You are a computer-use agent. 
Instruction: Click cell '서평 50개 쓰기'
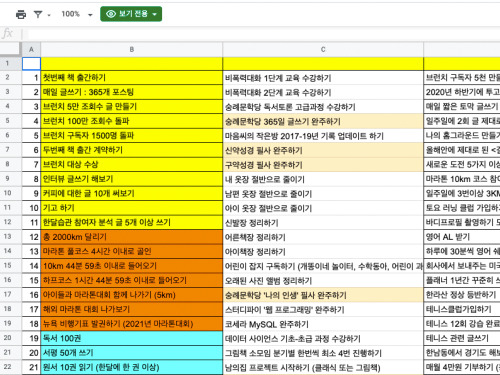coord(132,353)
